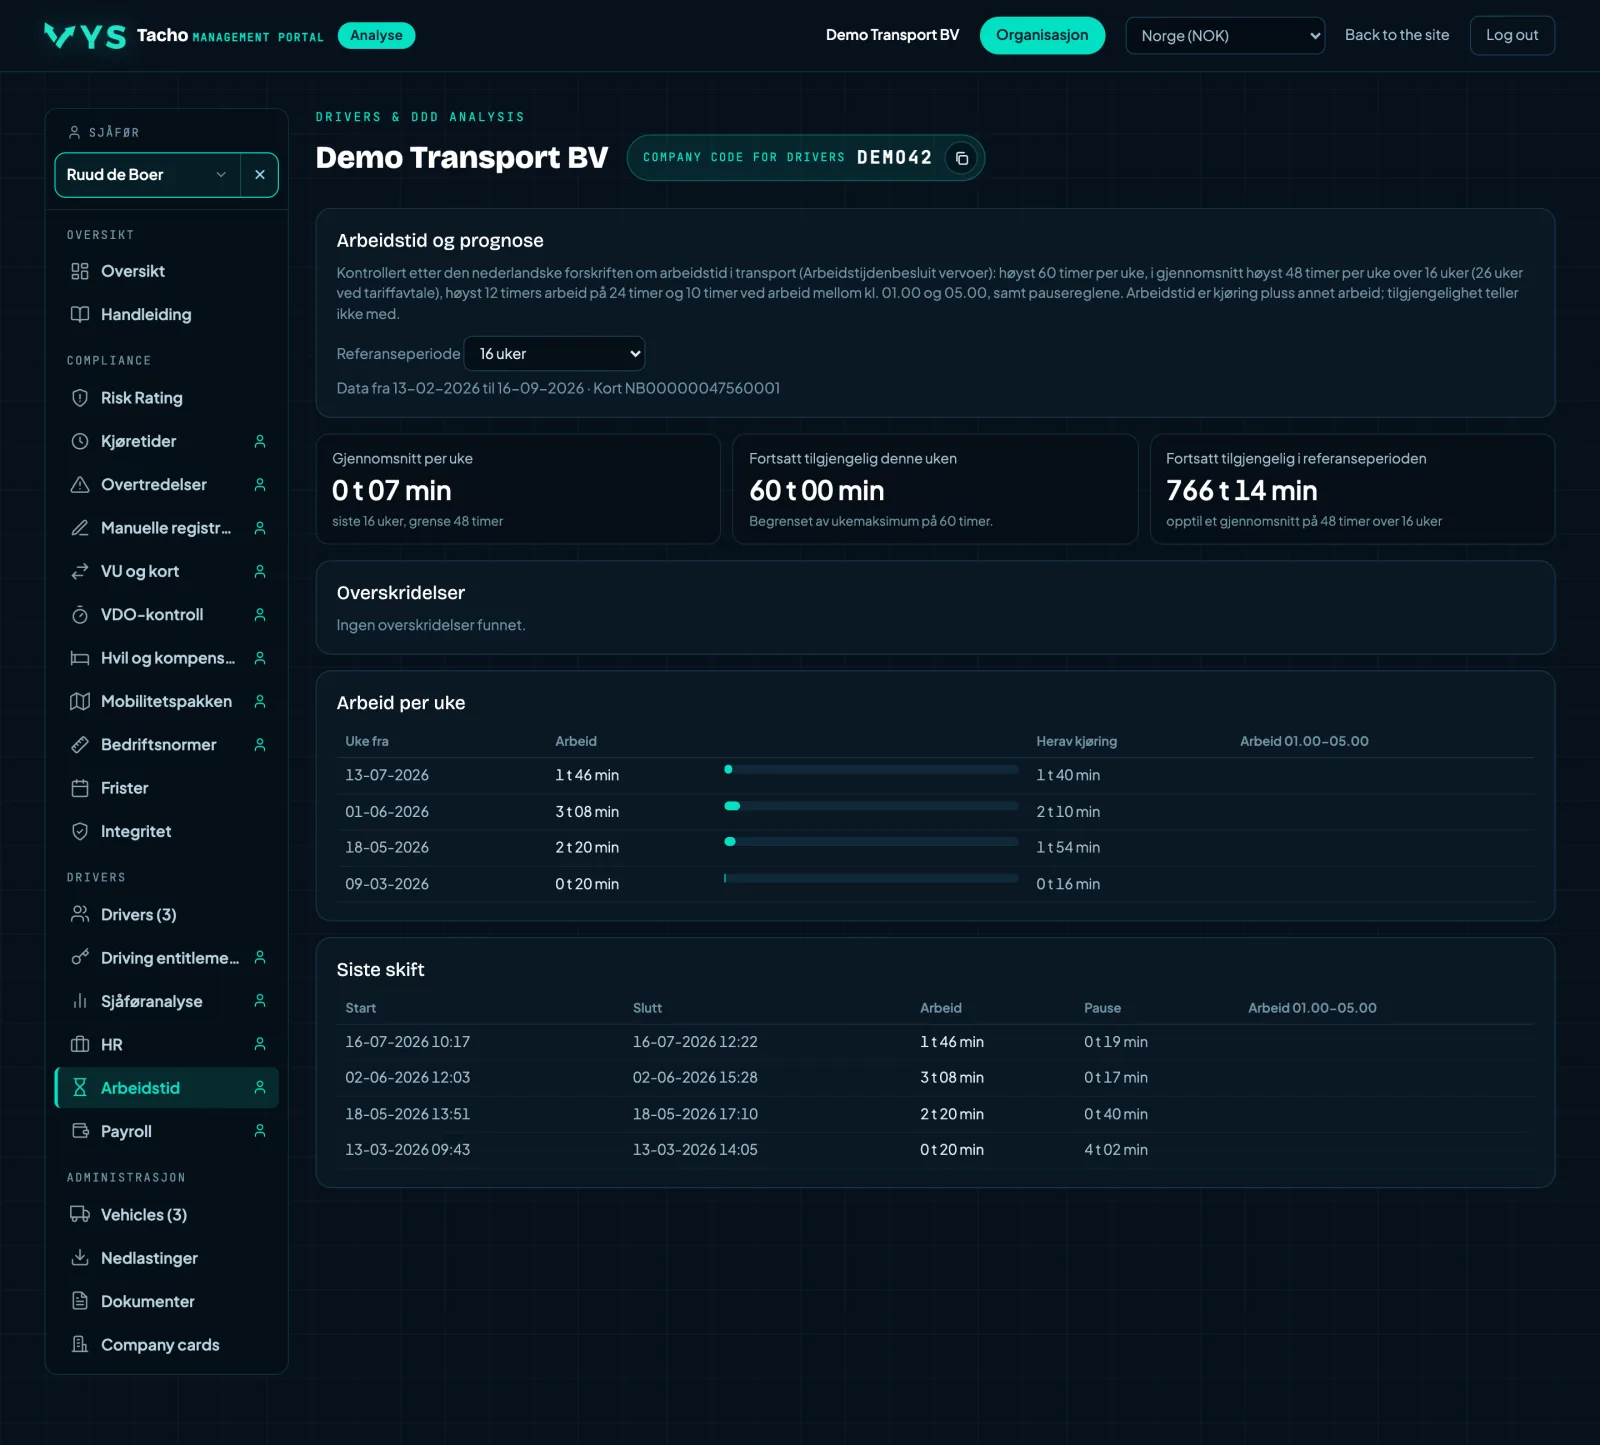The height and width of the screenshot is (1445, 1600).
Task: Toggle the Organisasjon view button
Action: 1042,35
